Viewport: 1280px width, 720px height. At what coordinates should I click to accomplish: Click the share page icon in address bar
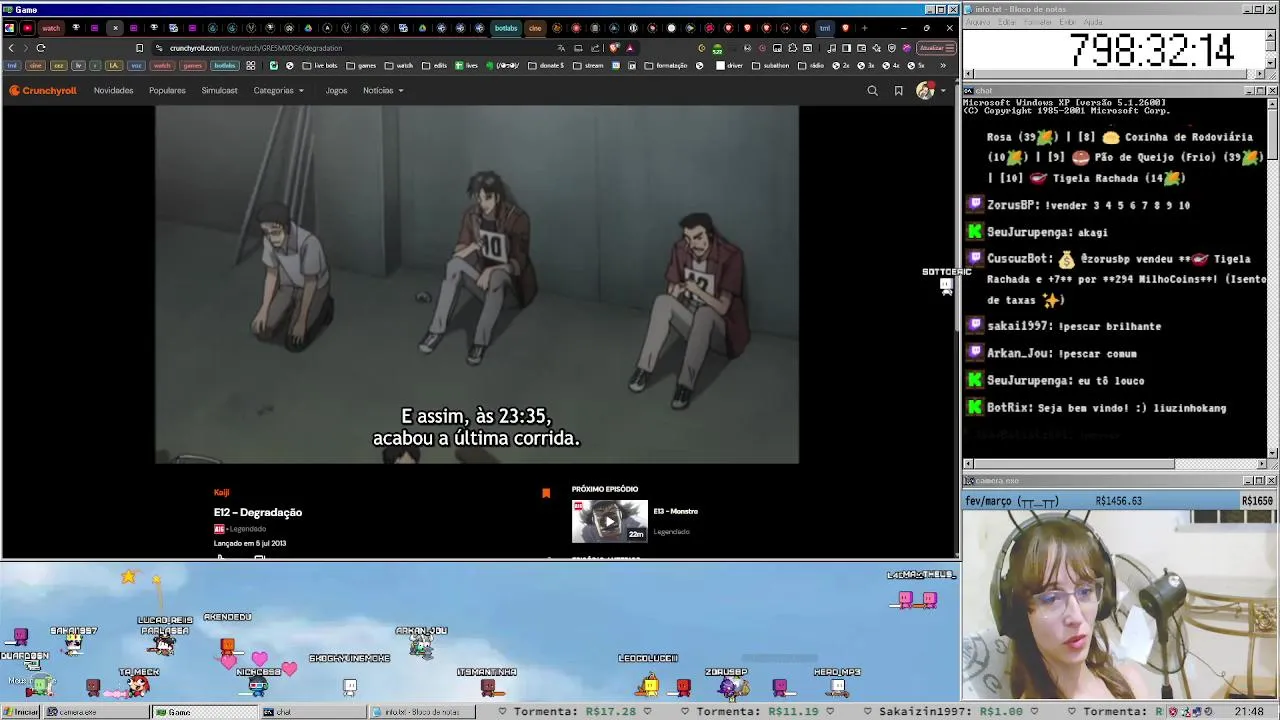[595, 48]
